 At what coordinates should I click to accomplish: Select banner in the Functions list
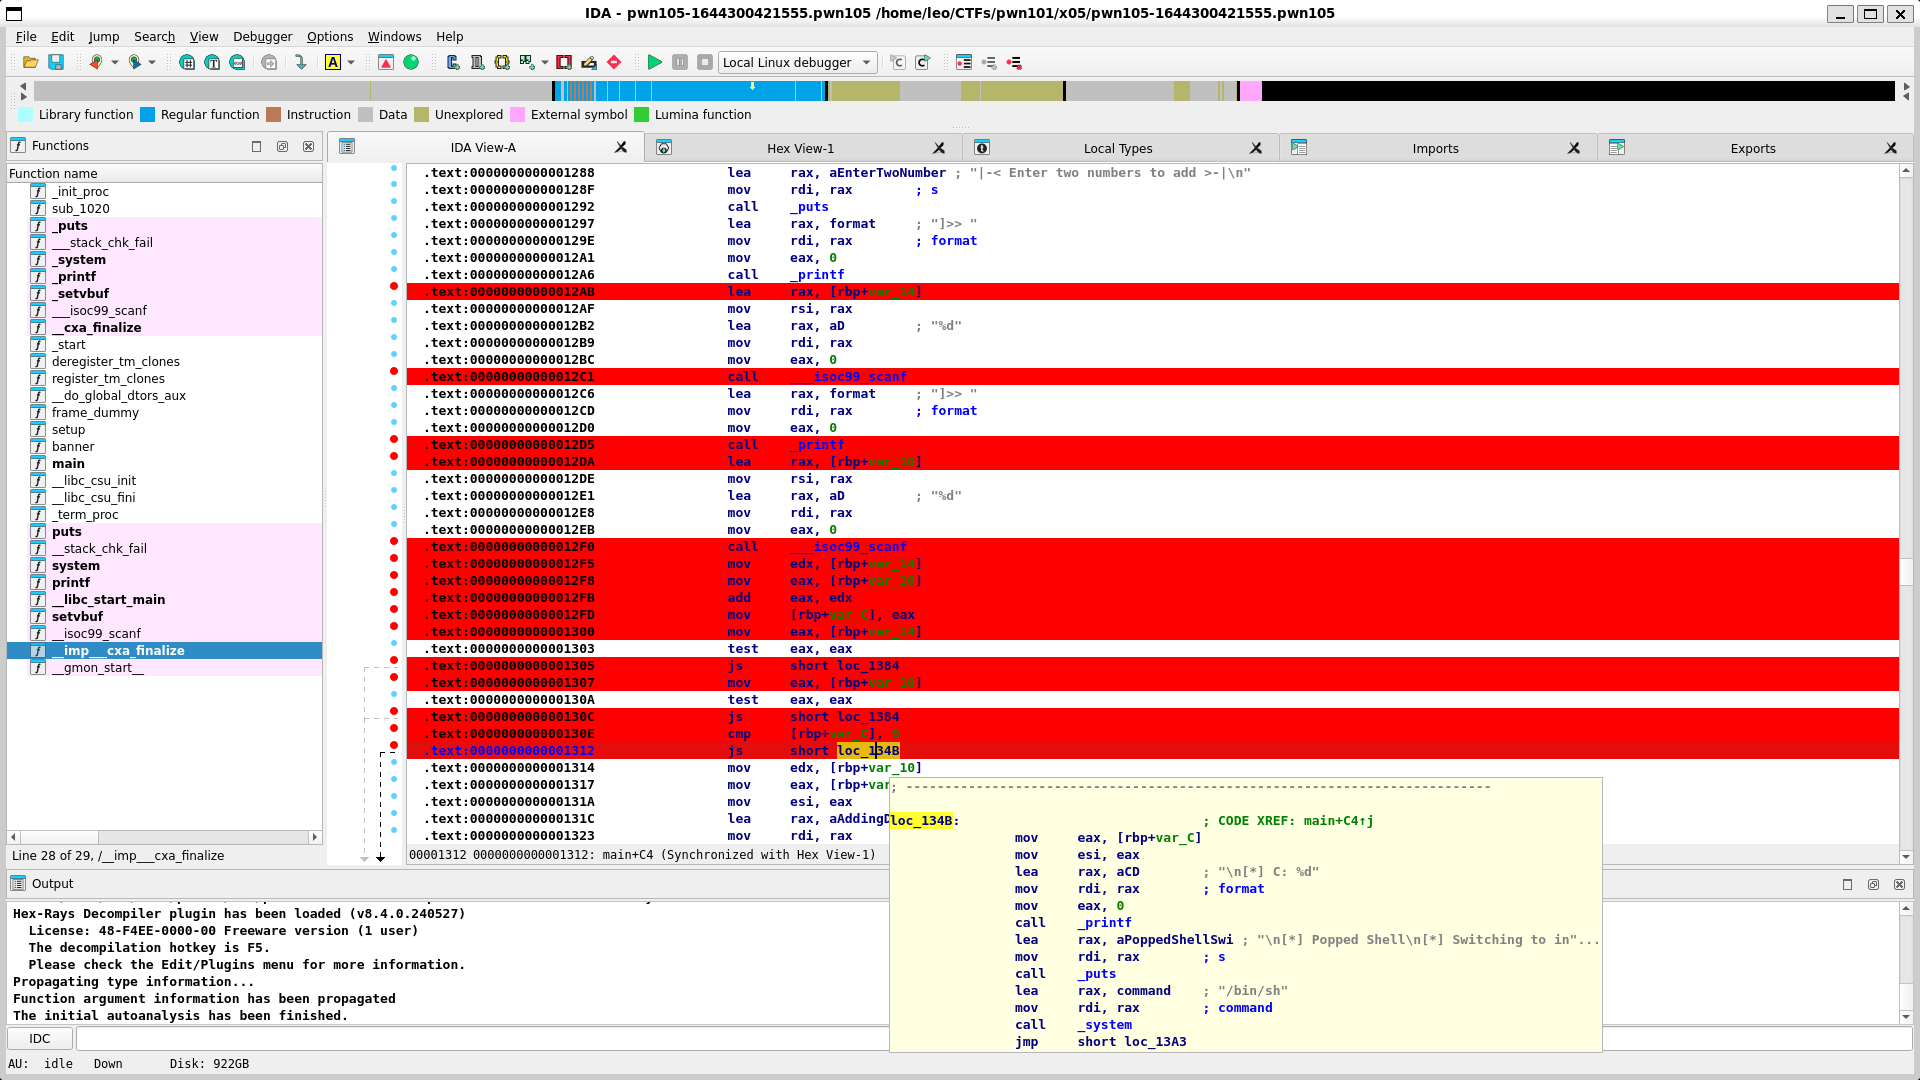(x=73, y=447)
